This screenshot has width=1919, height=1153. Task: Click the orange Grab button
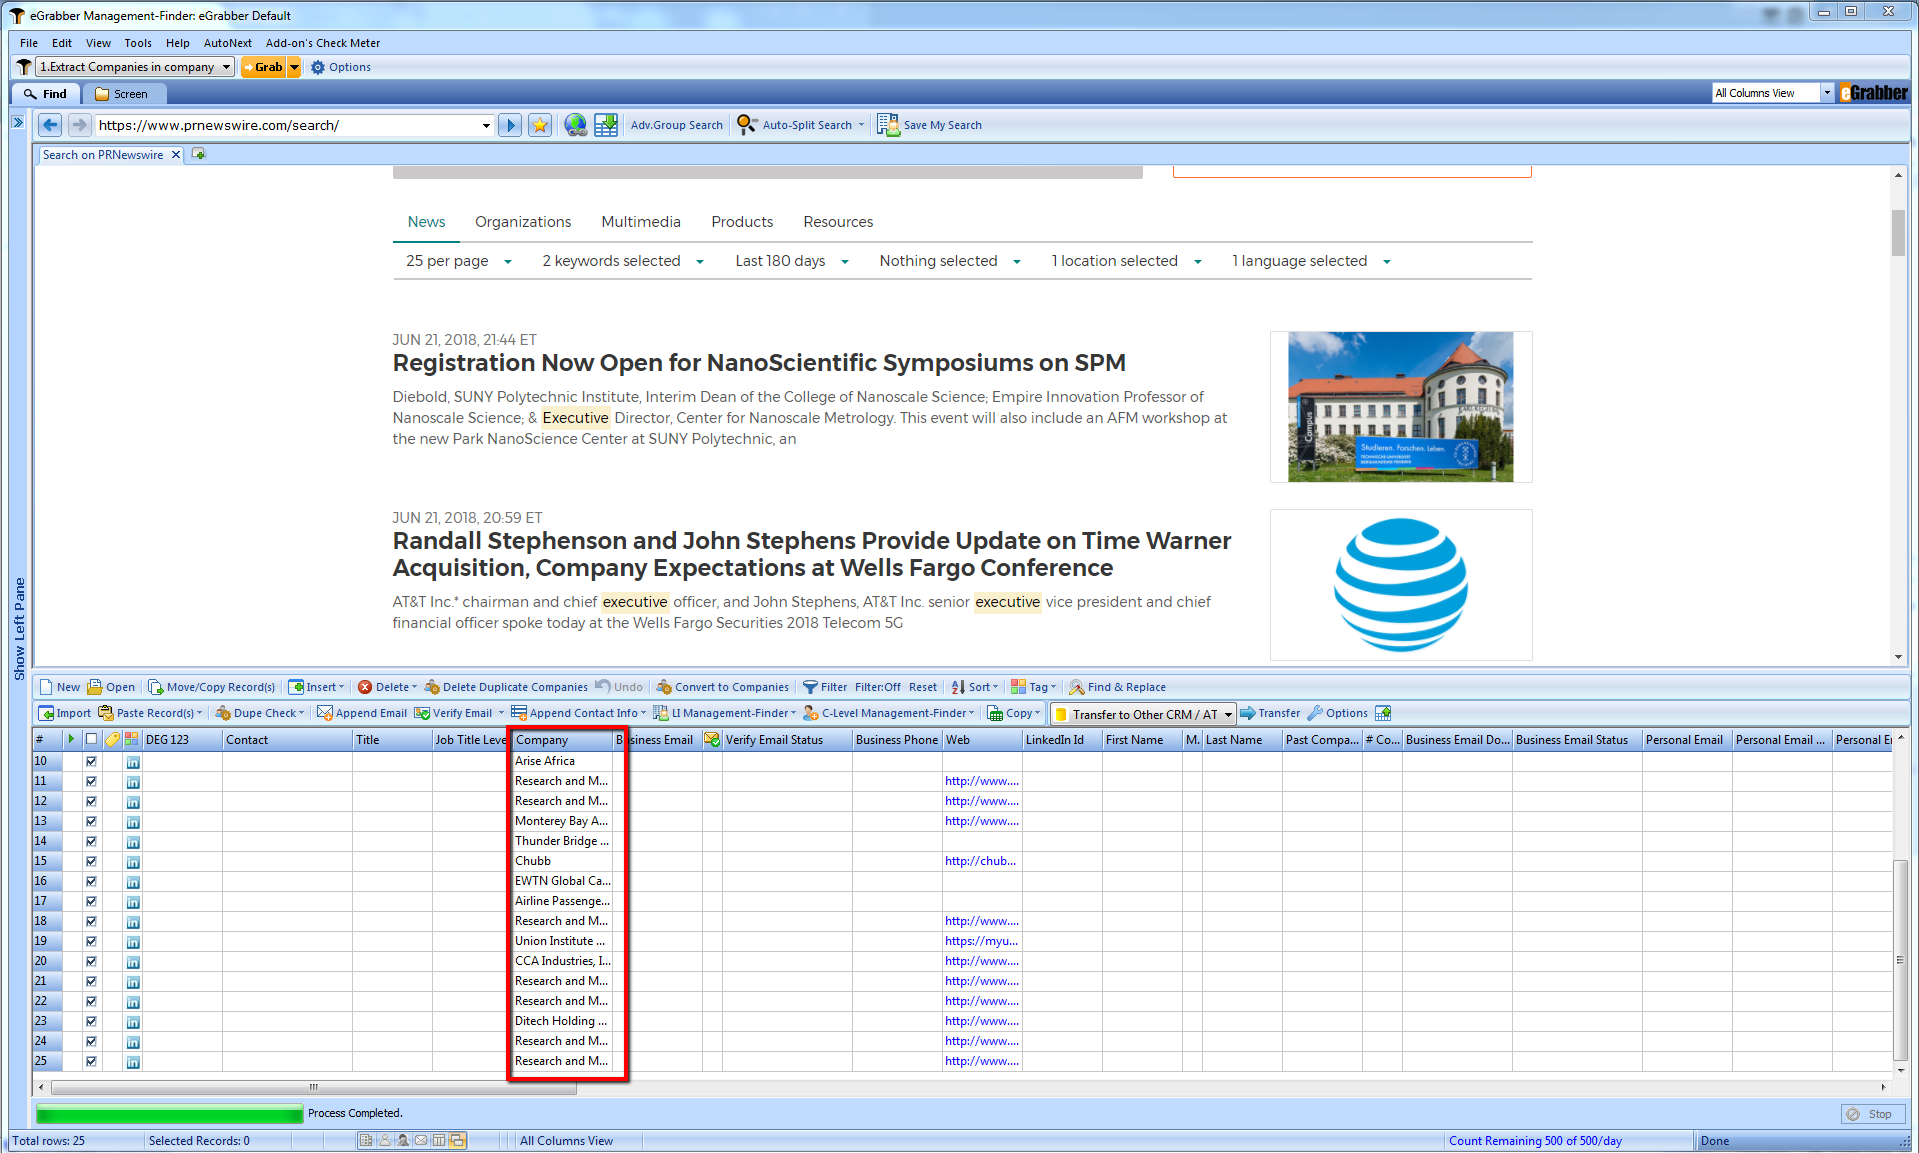264,67
